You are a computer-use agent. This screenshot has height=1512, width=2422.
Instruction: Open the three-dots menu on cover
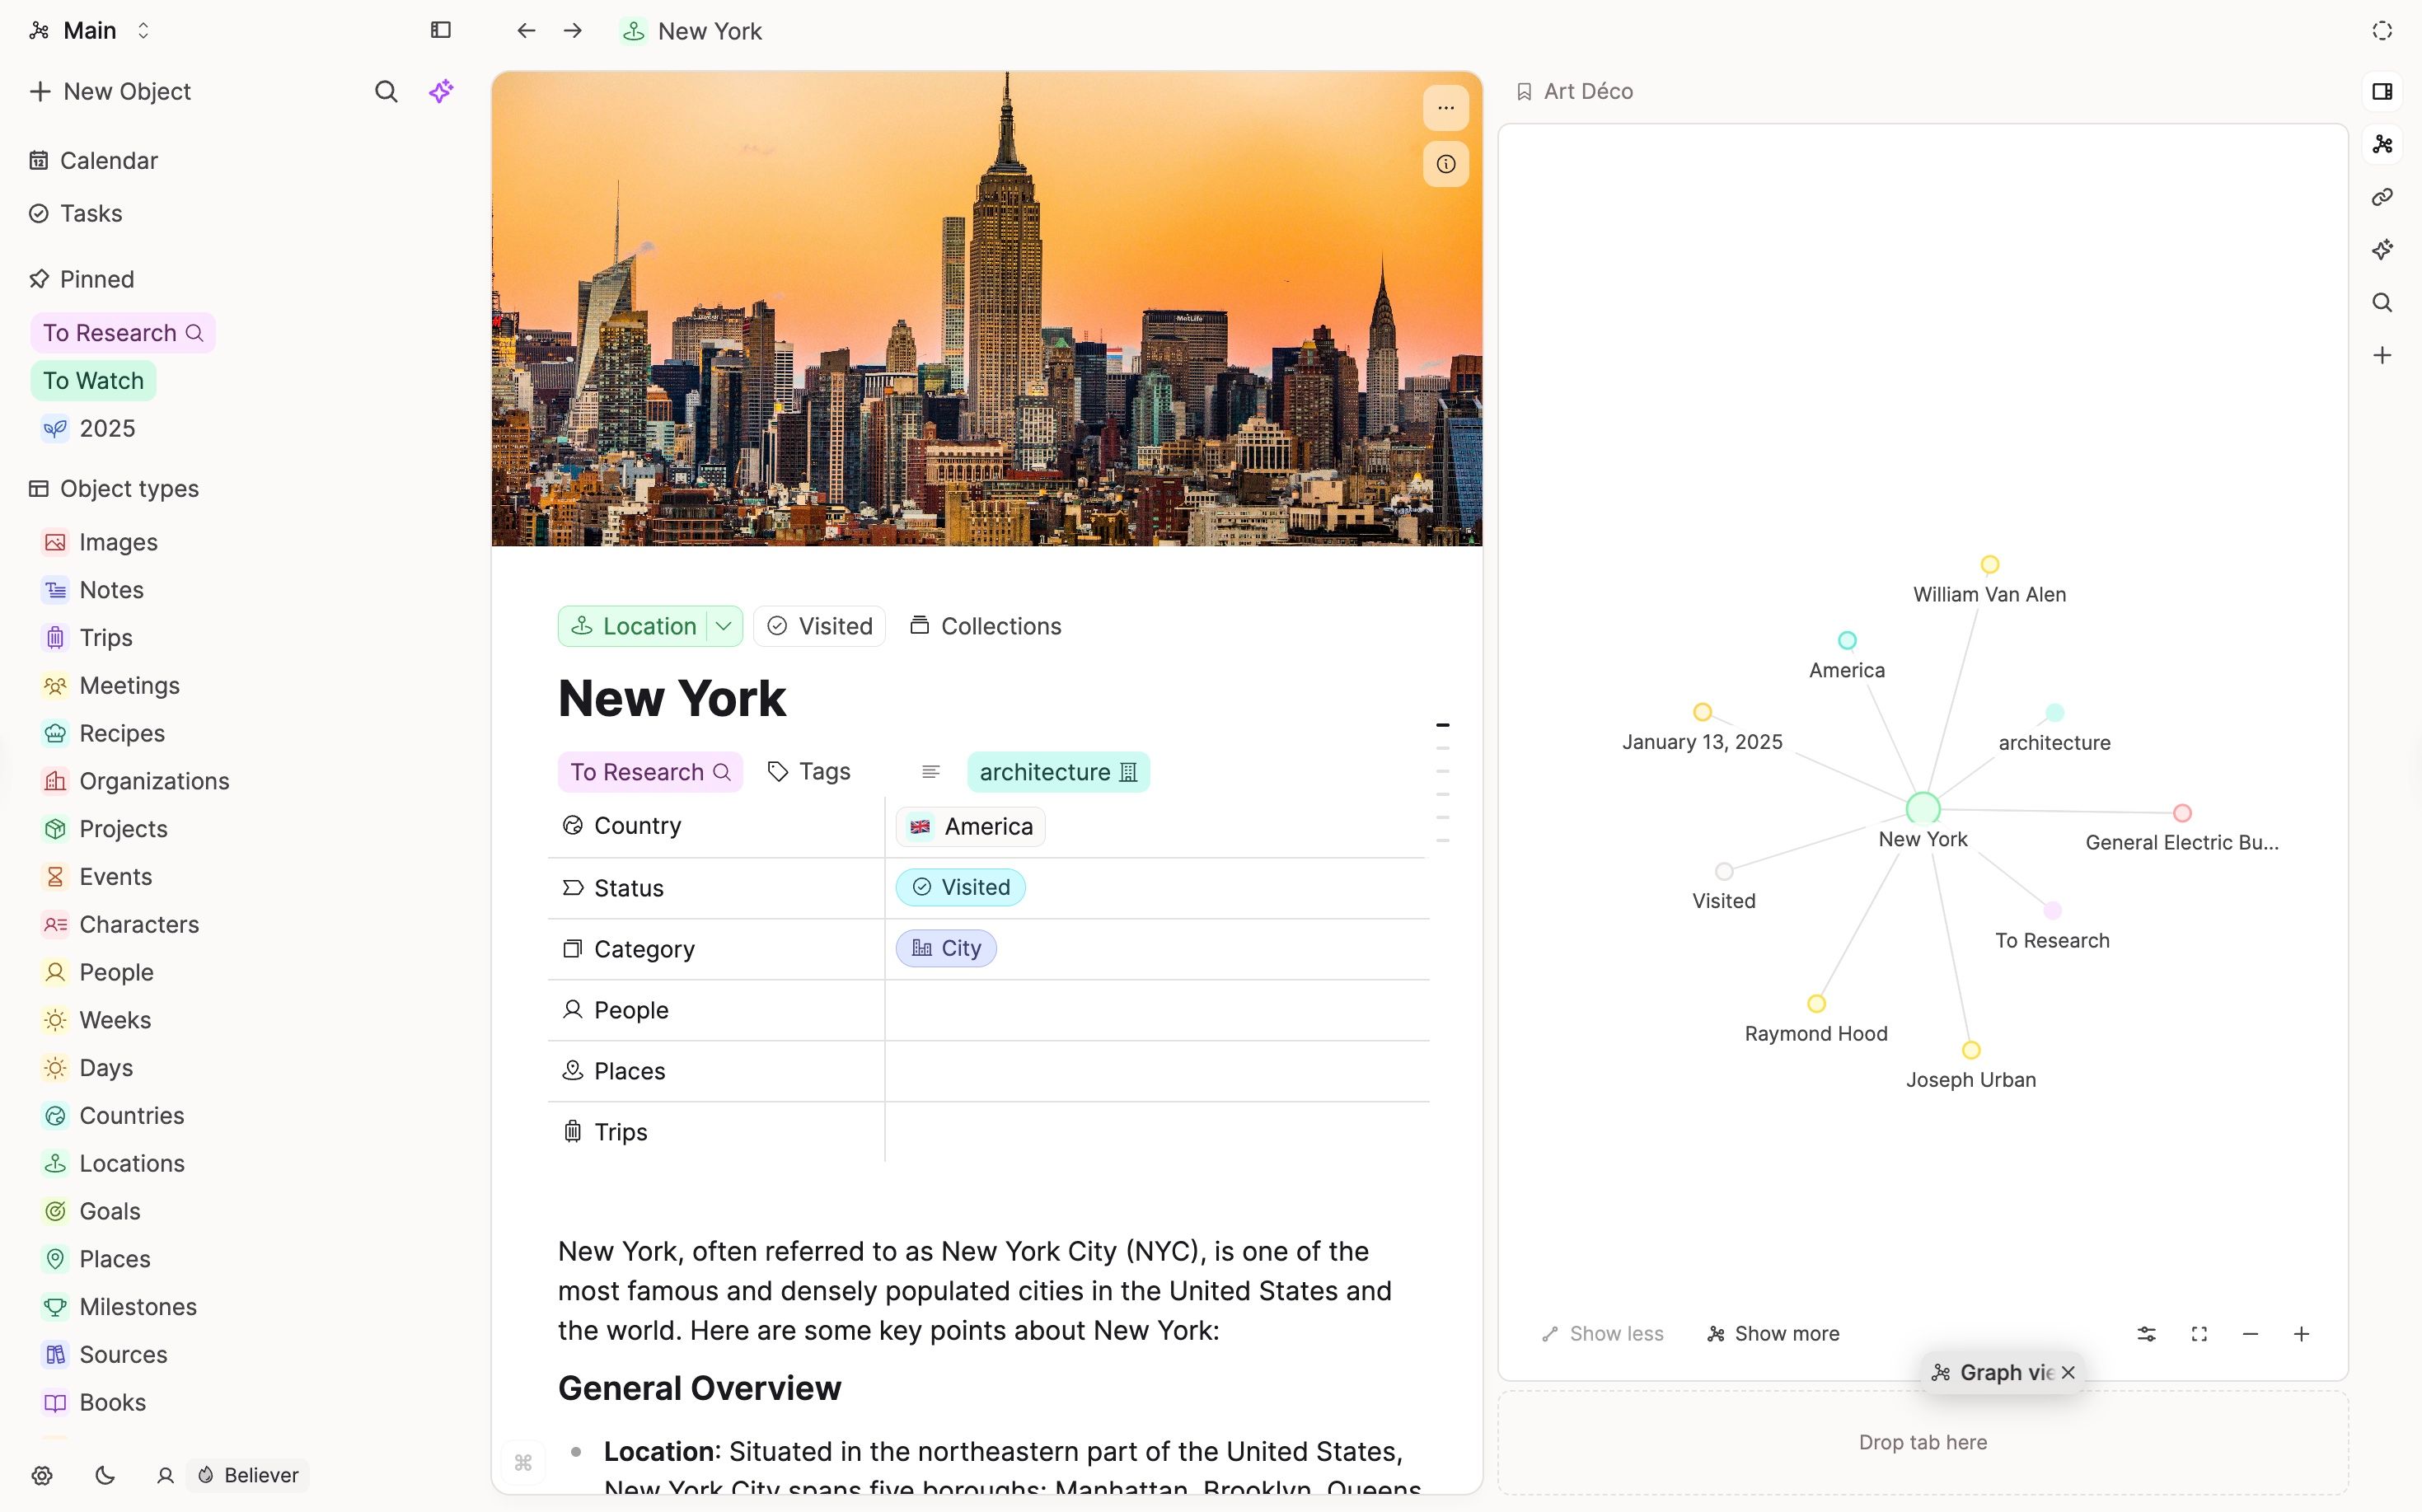point(1446,108)
